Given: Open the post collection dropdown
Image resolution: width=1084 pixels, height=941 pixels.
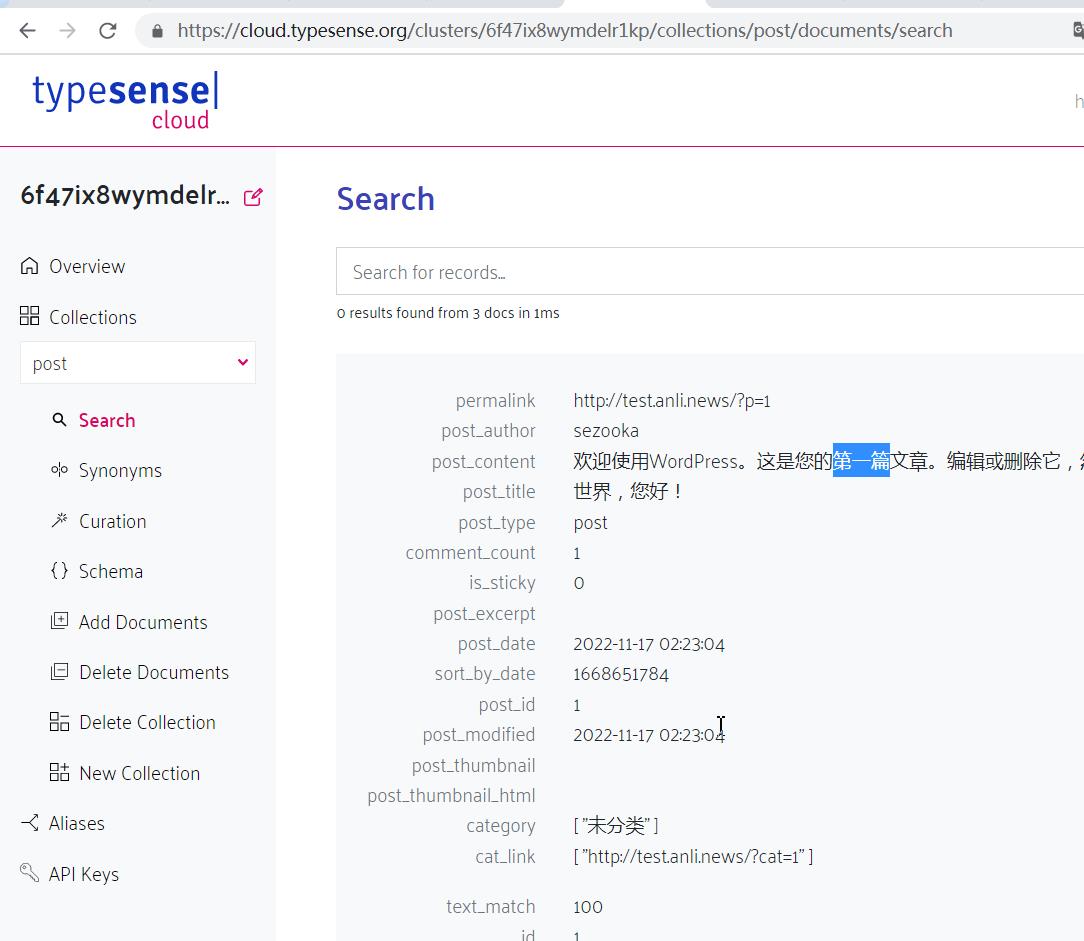Looking at the screenshot, I should coord(137,363).
